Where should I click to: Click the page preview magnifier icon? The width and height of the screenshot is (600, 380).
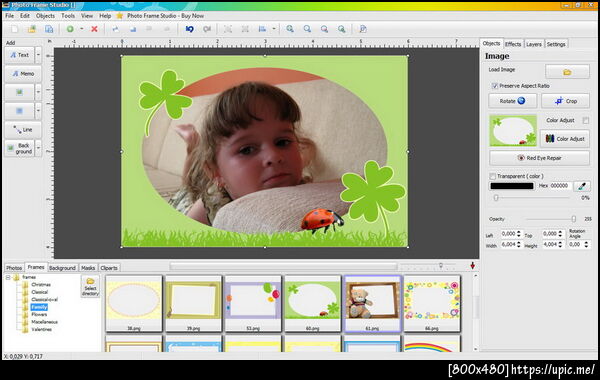(363, 29)
